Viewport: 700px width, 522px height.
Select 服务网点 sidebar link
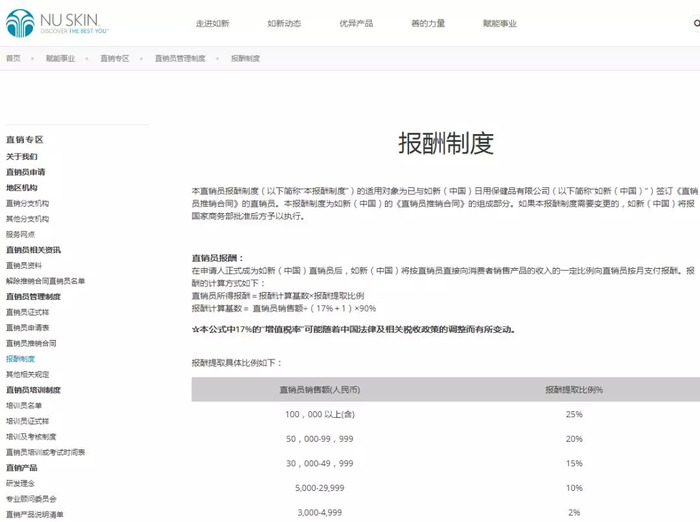click(20, 234)
